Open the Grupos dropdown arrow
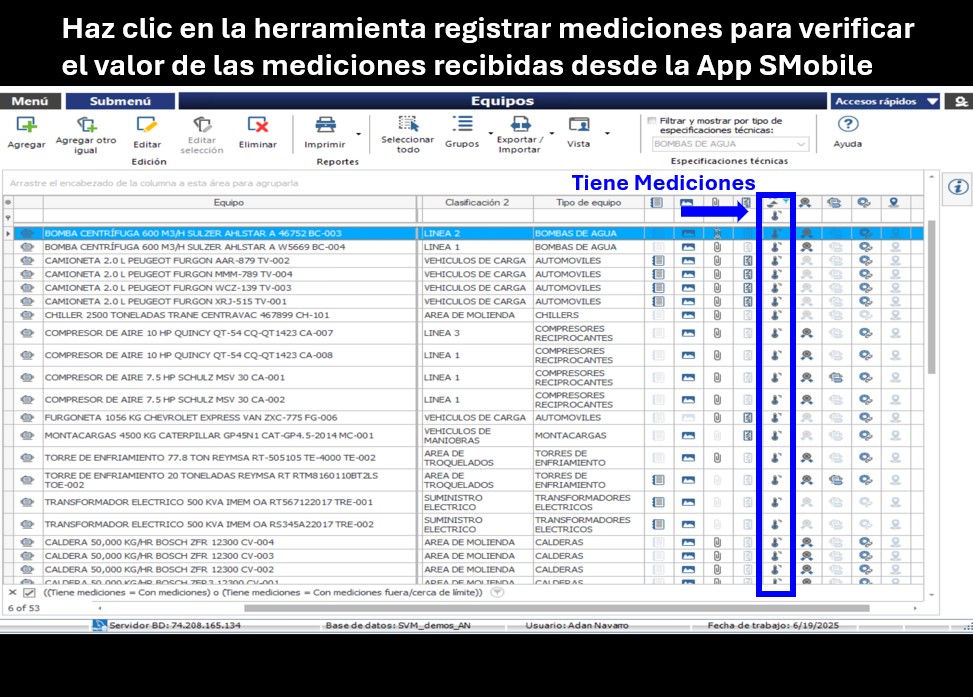The width and height of the screenshot is (973, 697). [490, 133]
